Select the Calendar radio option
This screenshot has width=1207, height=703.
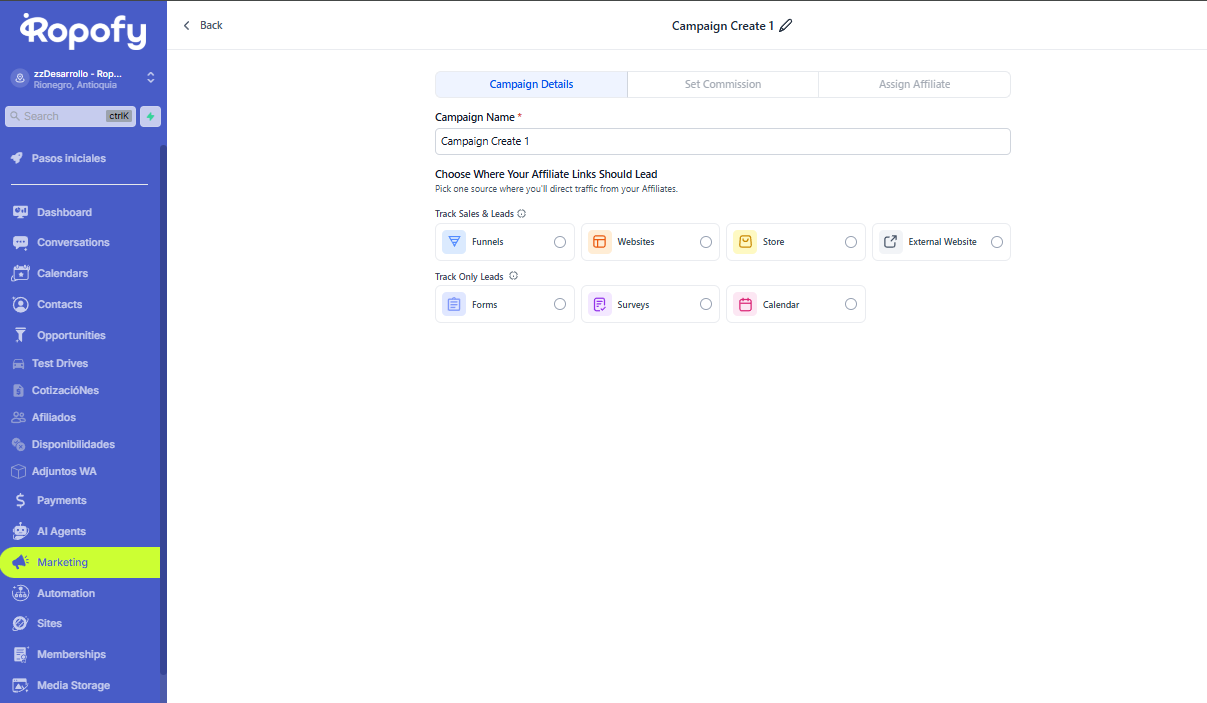click(851, 304)
